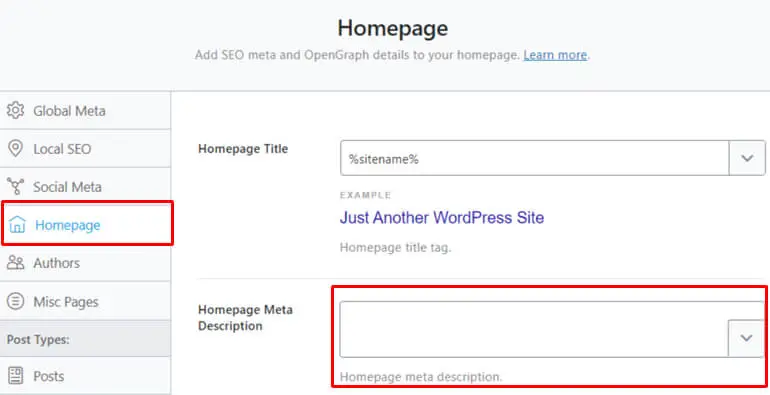
Task: Click the Post Types section header
Action: click(x=85, y=339)
